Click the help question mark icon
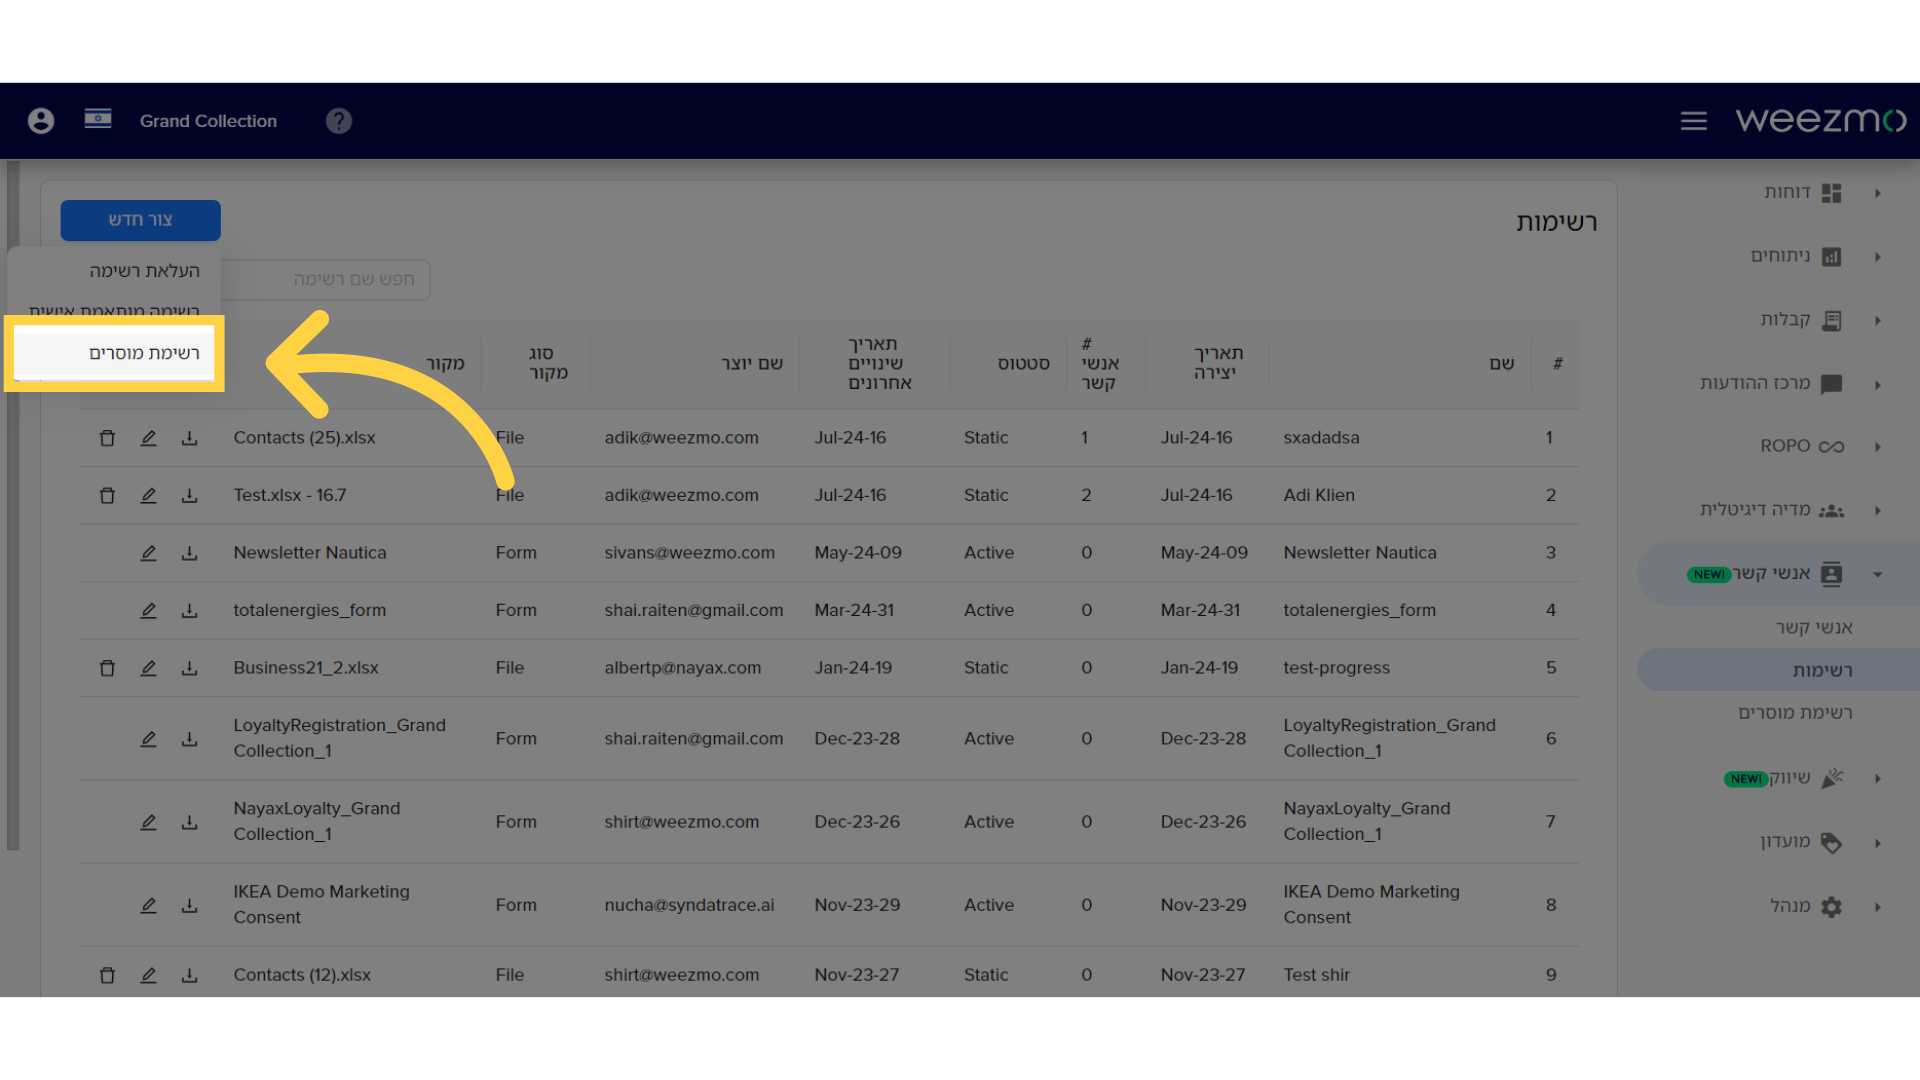Screen dimensions: 1920x1080 coord(338,121)
